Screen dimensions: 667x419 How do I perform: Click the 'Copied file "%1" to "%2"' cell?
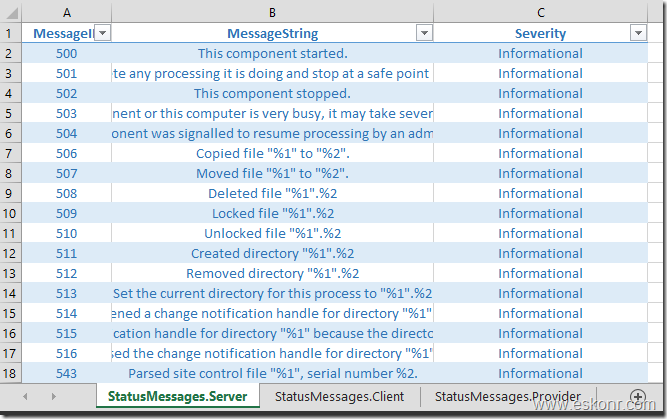tap(272, 154)
